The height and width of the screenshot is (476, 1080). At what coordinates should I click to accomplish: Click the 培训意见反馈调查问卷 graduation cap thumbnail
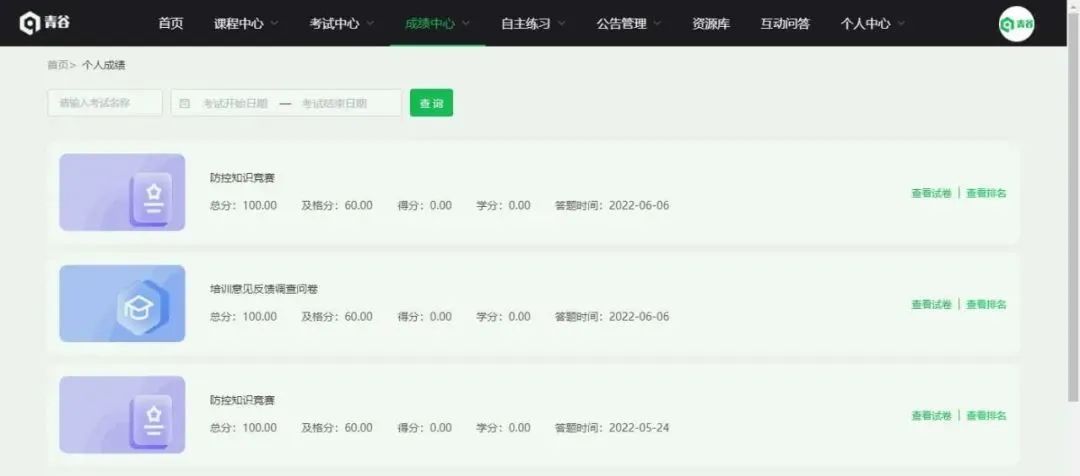122,303
